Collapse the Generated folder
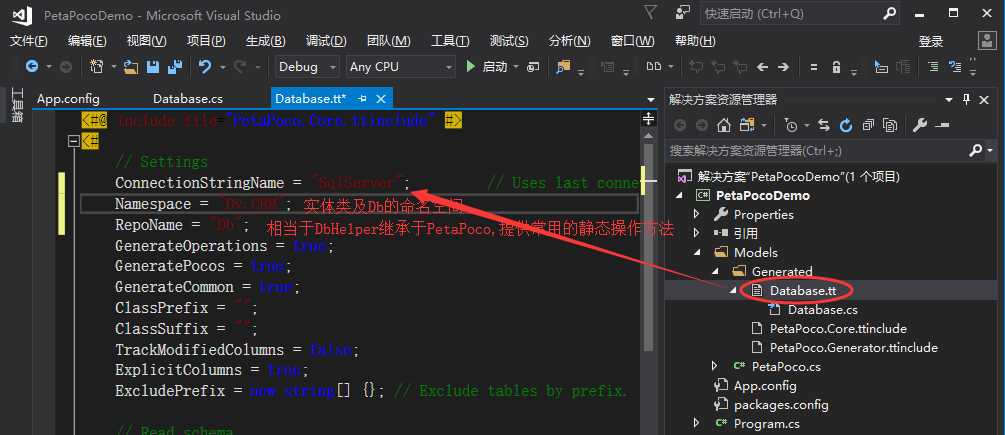1005x435 pixels. pyautogui.click(x=715, y=272)
